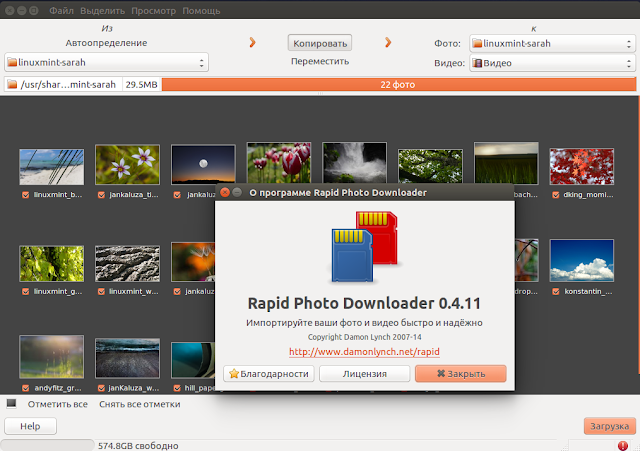Expand the source folder linuxmint-sarah dropdown
This screenshot has height=451, width=640.
coord(106,62)
